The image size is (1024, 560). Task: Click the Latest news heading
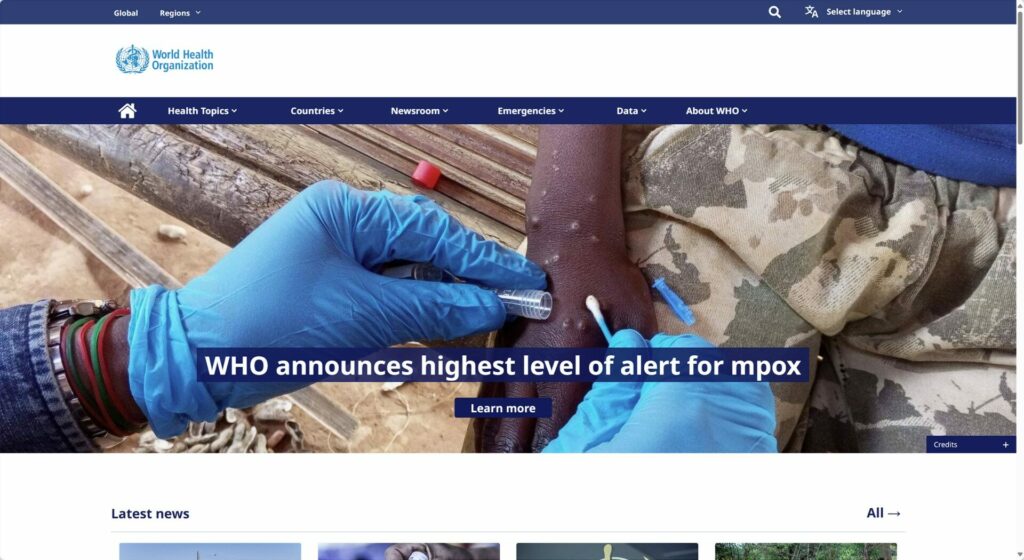pos(150,514)
